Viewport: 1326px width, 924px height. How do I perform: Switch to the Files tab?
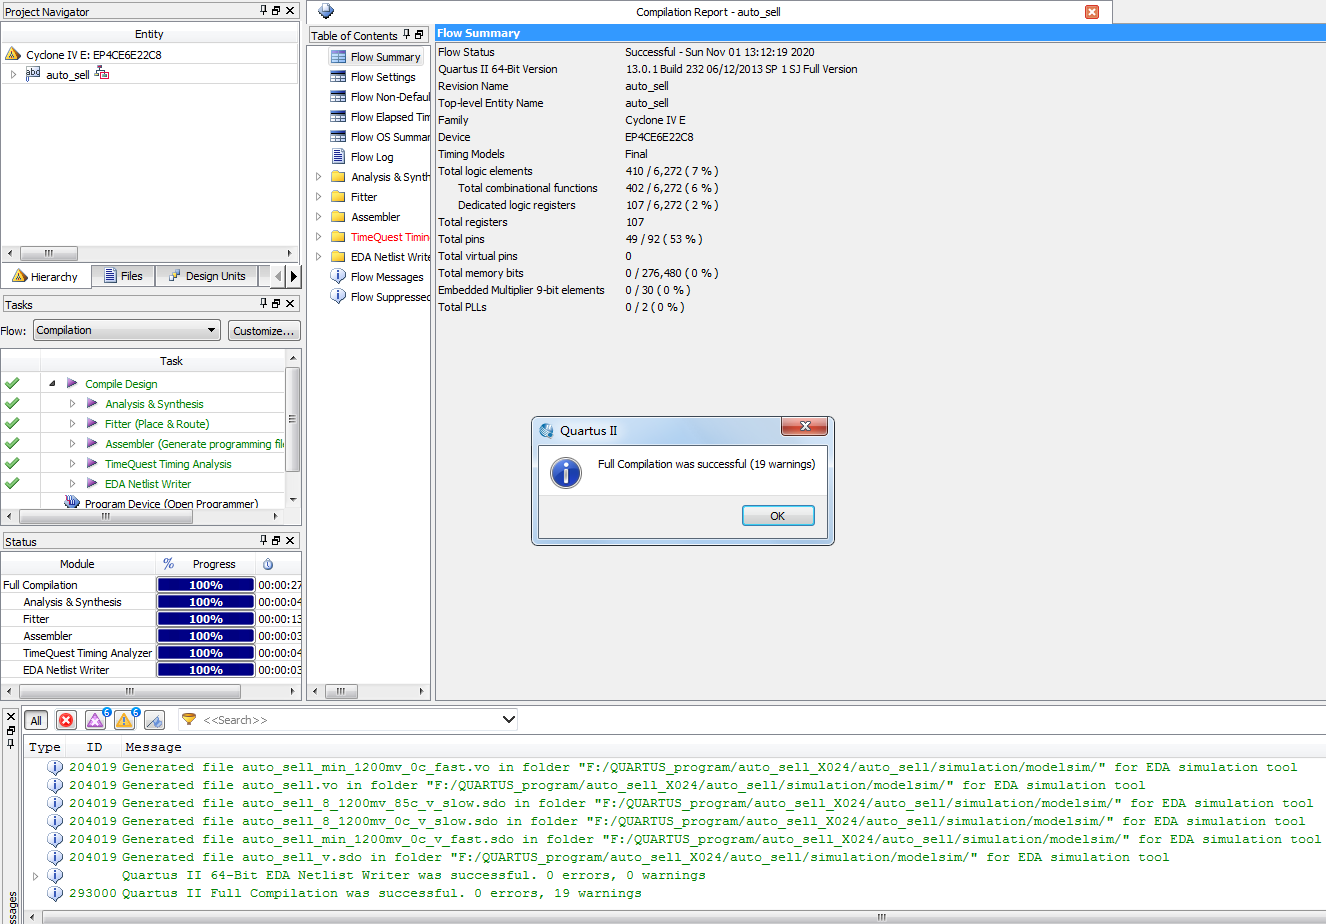[124, 276]
